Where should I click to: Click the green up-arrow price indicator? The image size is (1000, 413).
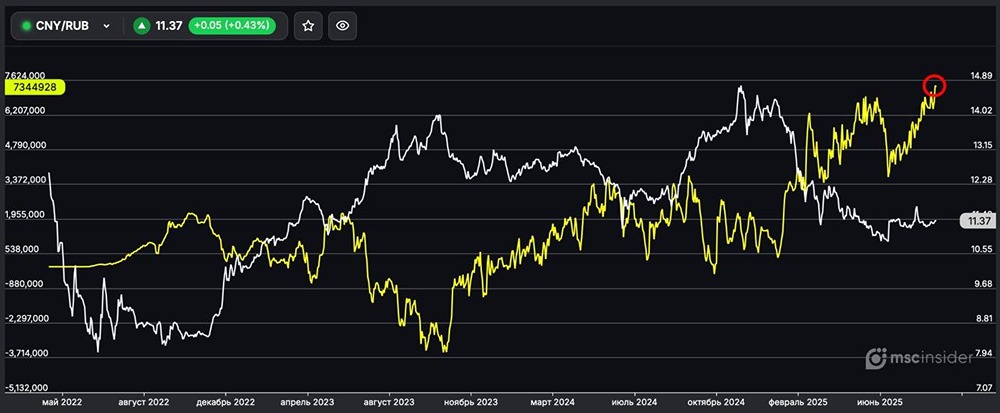click(142, 26)
